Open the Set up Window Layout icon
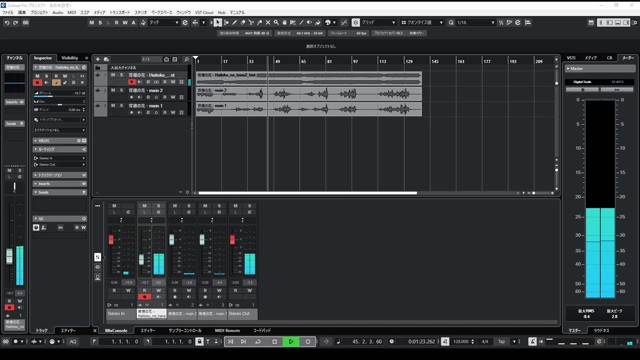The image size is (640, 360). point(591,23)
